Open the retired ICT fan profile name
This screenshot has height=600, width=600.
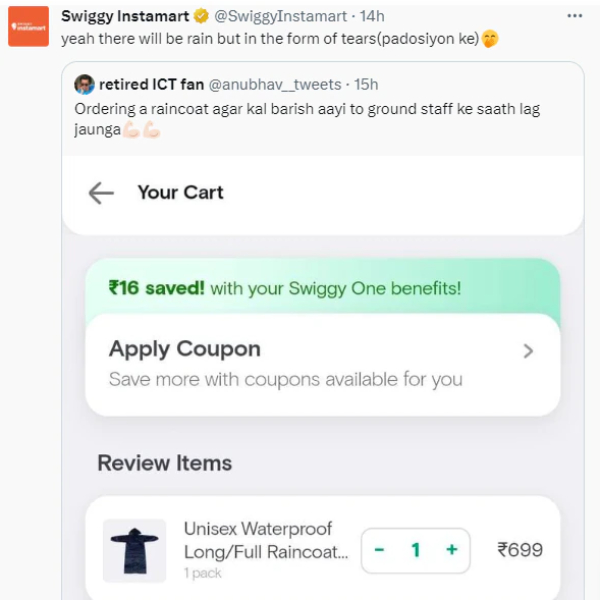coord(151,84)
